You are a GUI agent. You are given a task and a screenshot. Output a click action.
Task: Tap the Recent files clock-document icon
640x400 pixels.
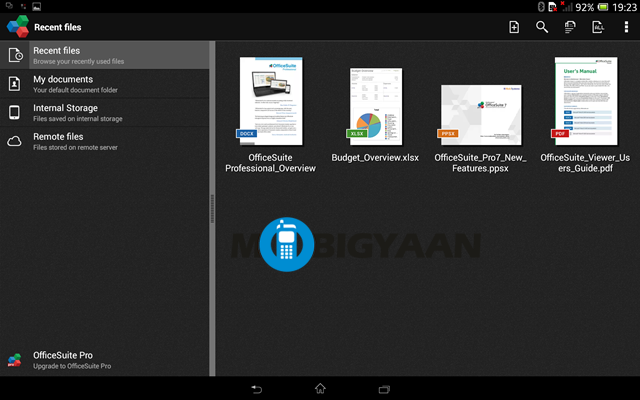[x=16, y=55]
